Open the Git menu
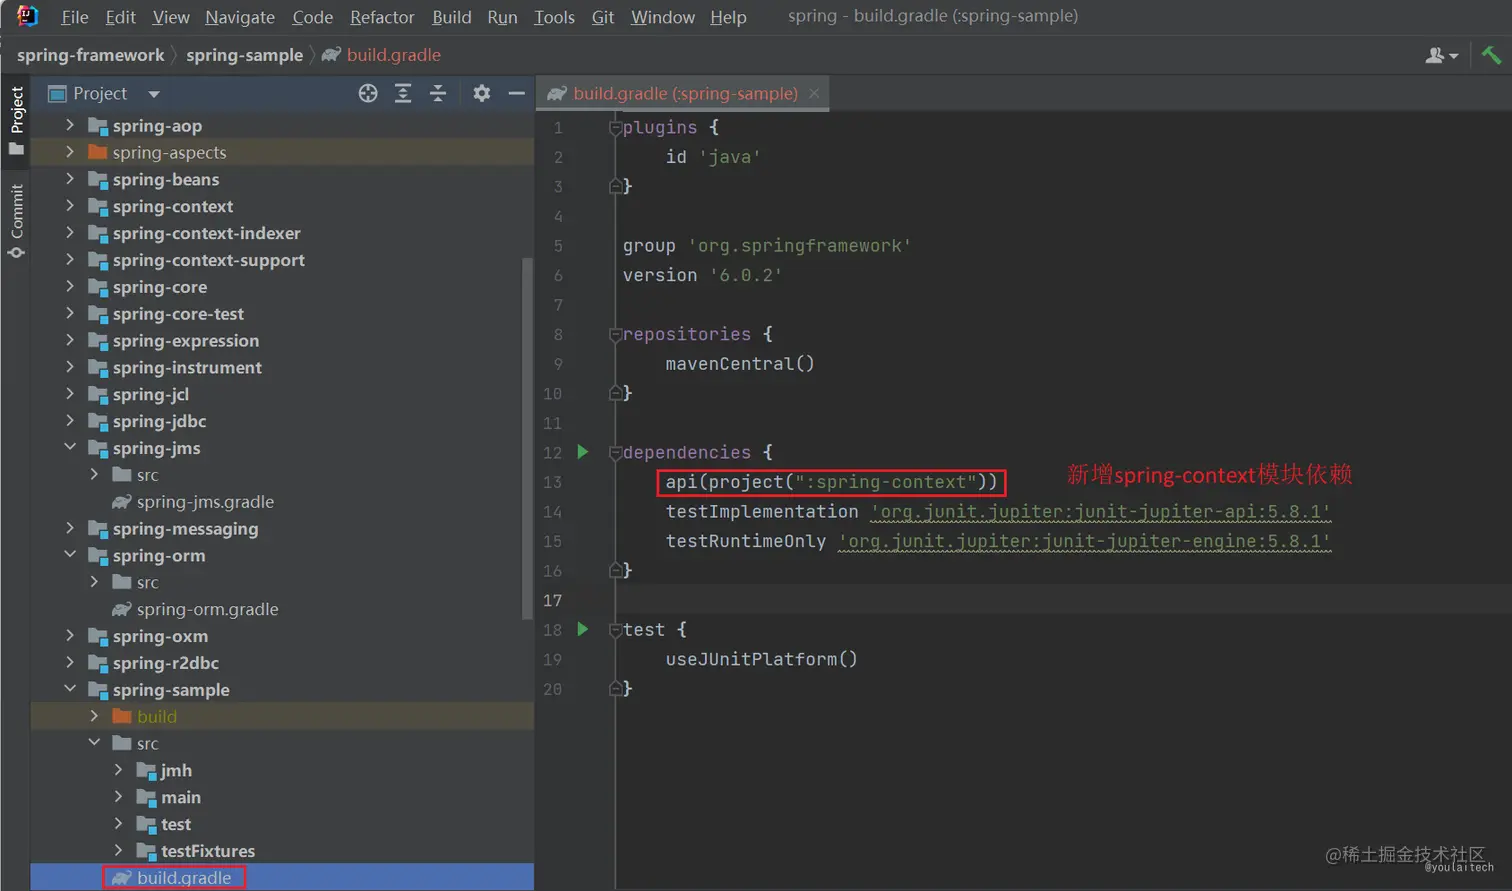1512x891 pixels. coord(603,17)
